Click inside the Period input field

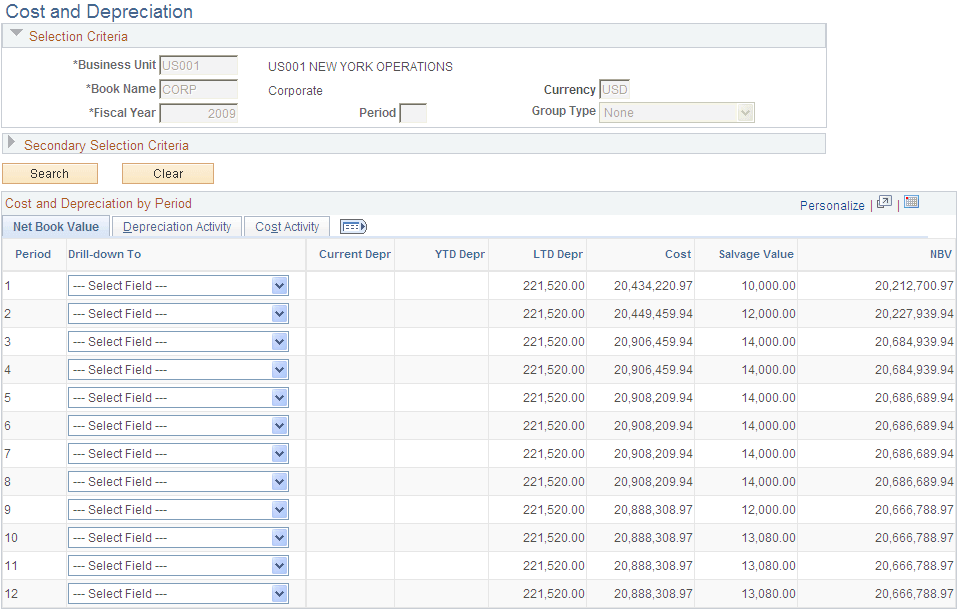412,112
